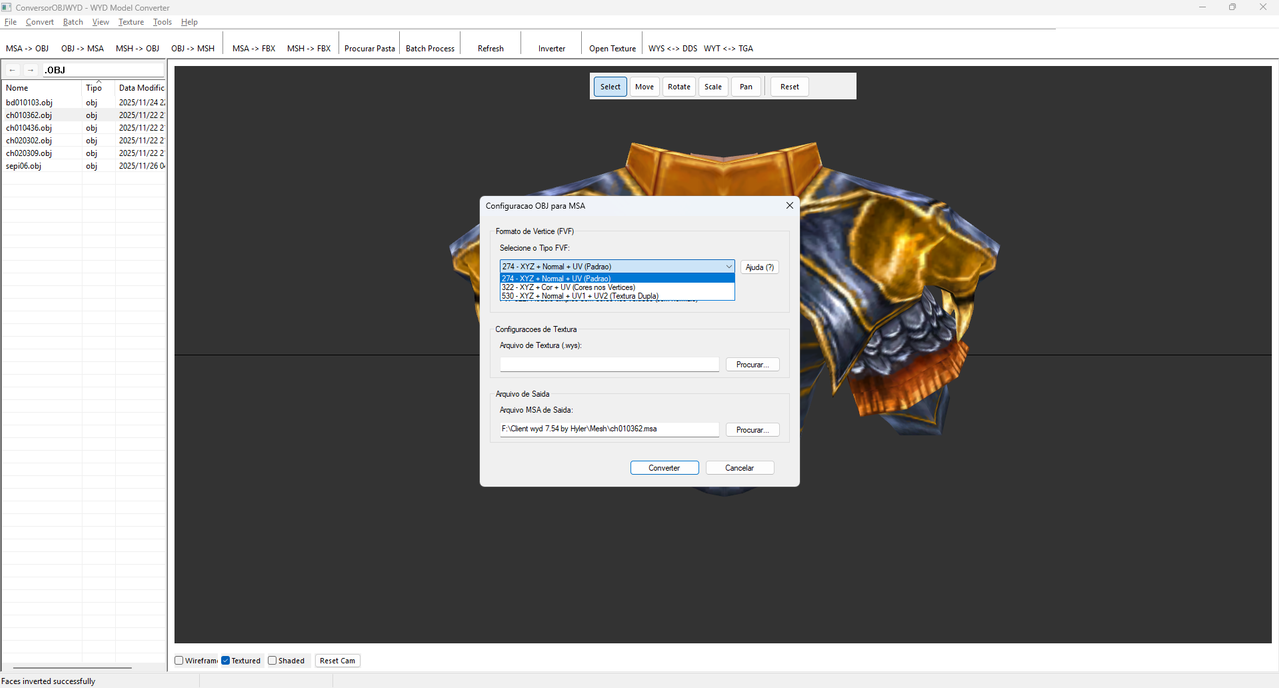Activate the Move viewport tool

pos(644,87)
